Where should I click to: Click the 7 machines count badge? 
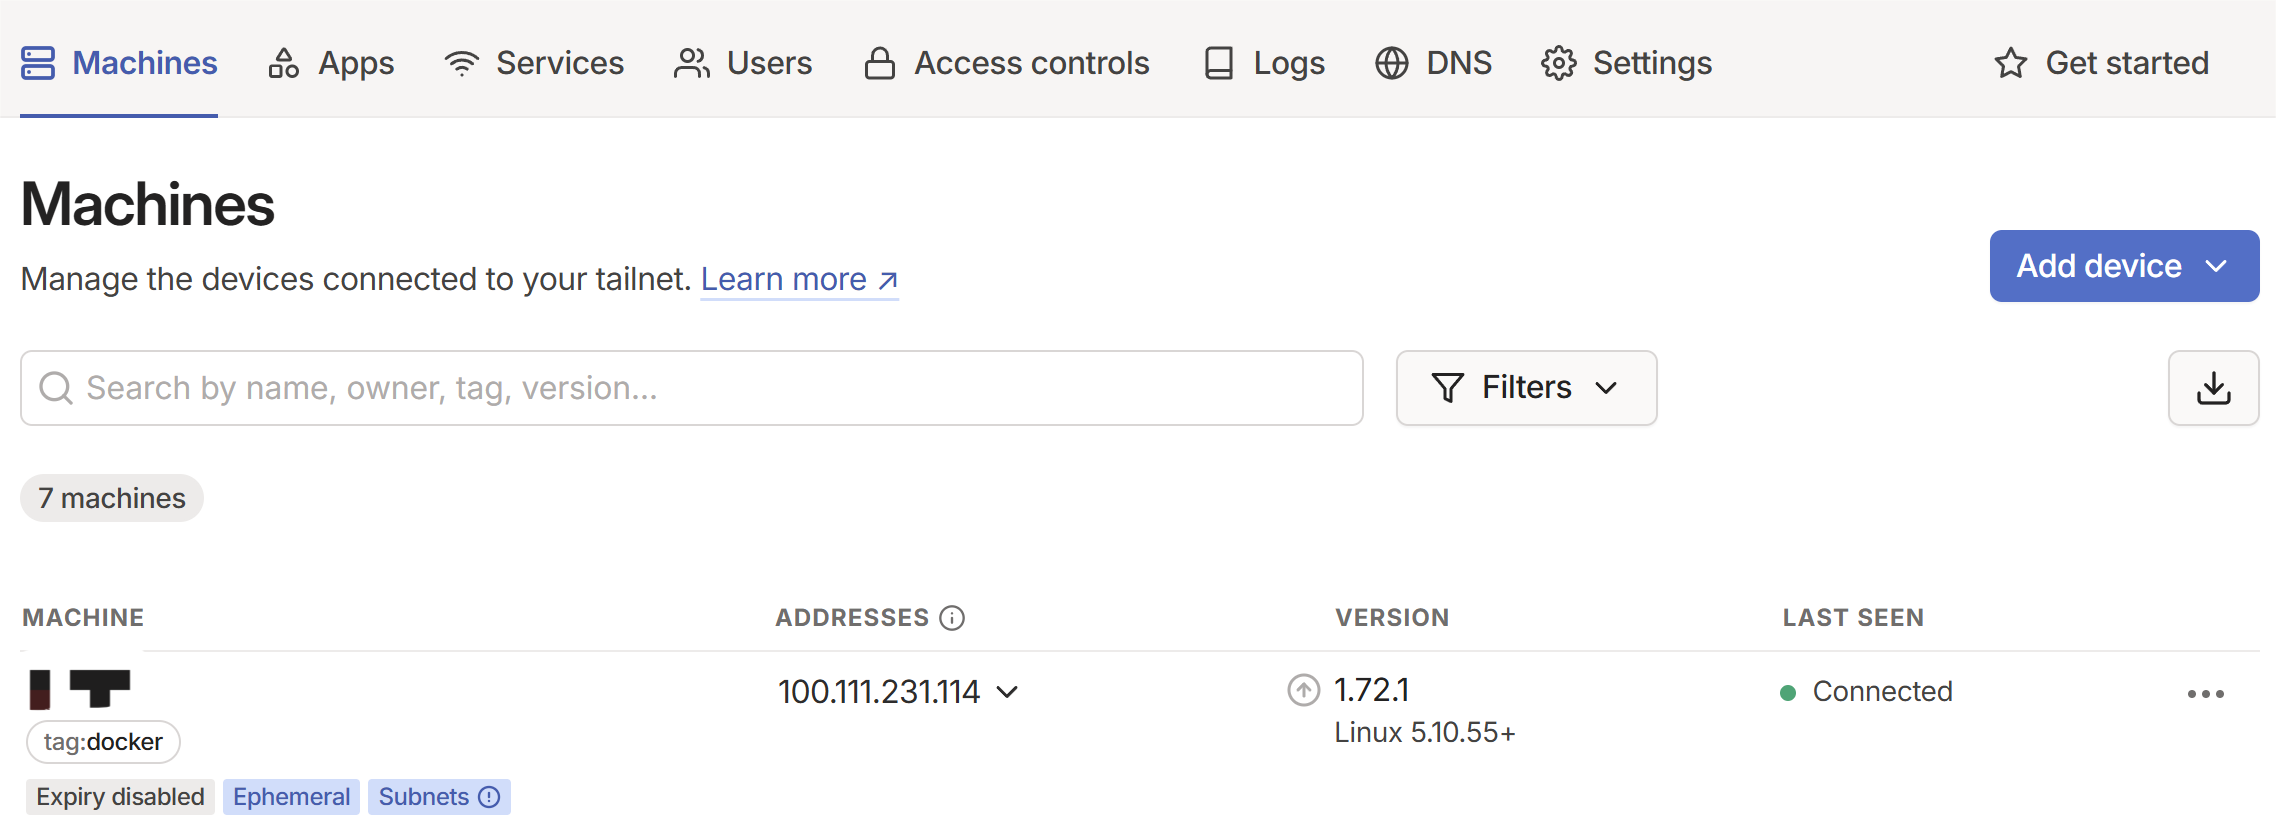112,498
